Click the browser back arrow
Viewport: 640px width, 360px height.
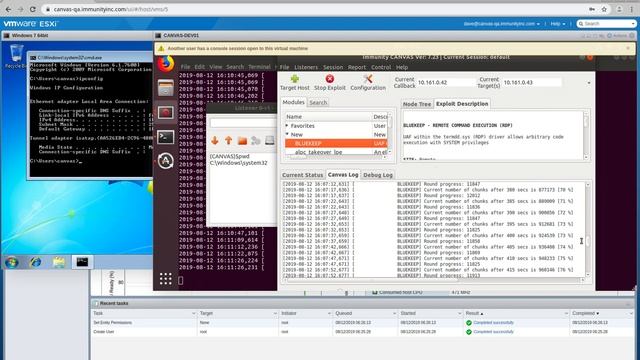pos(8,9)
